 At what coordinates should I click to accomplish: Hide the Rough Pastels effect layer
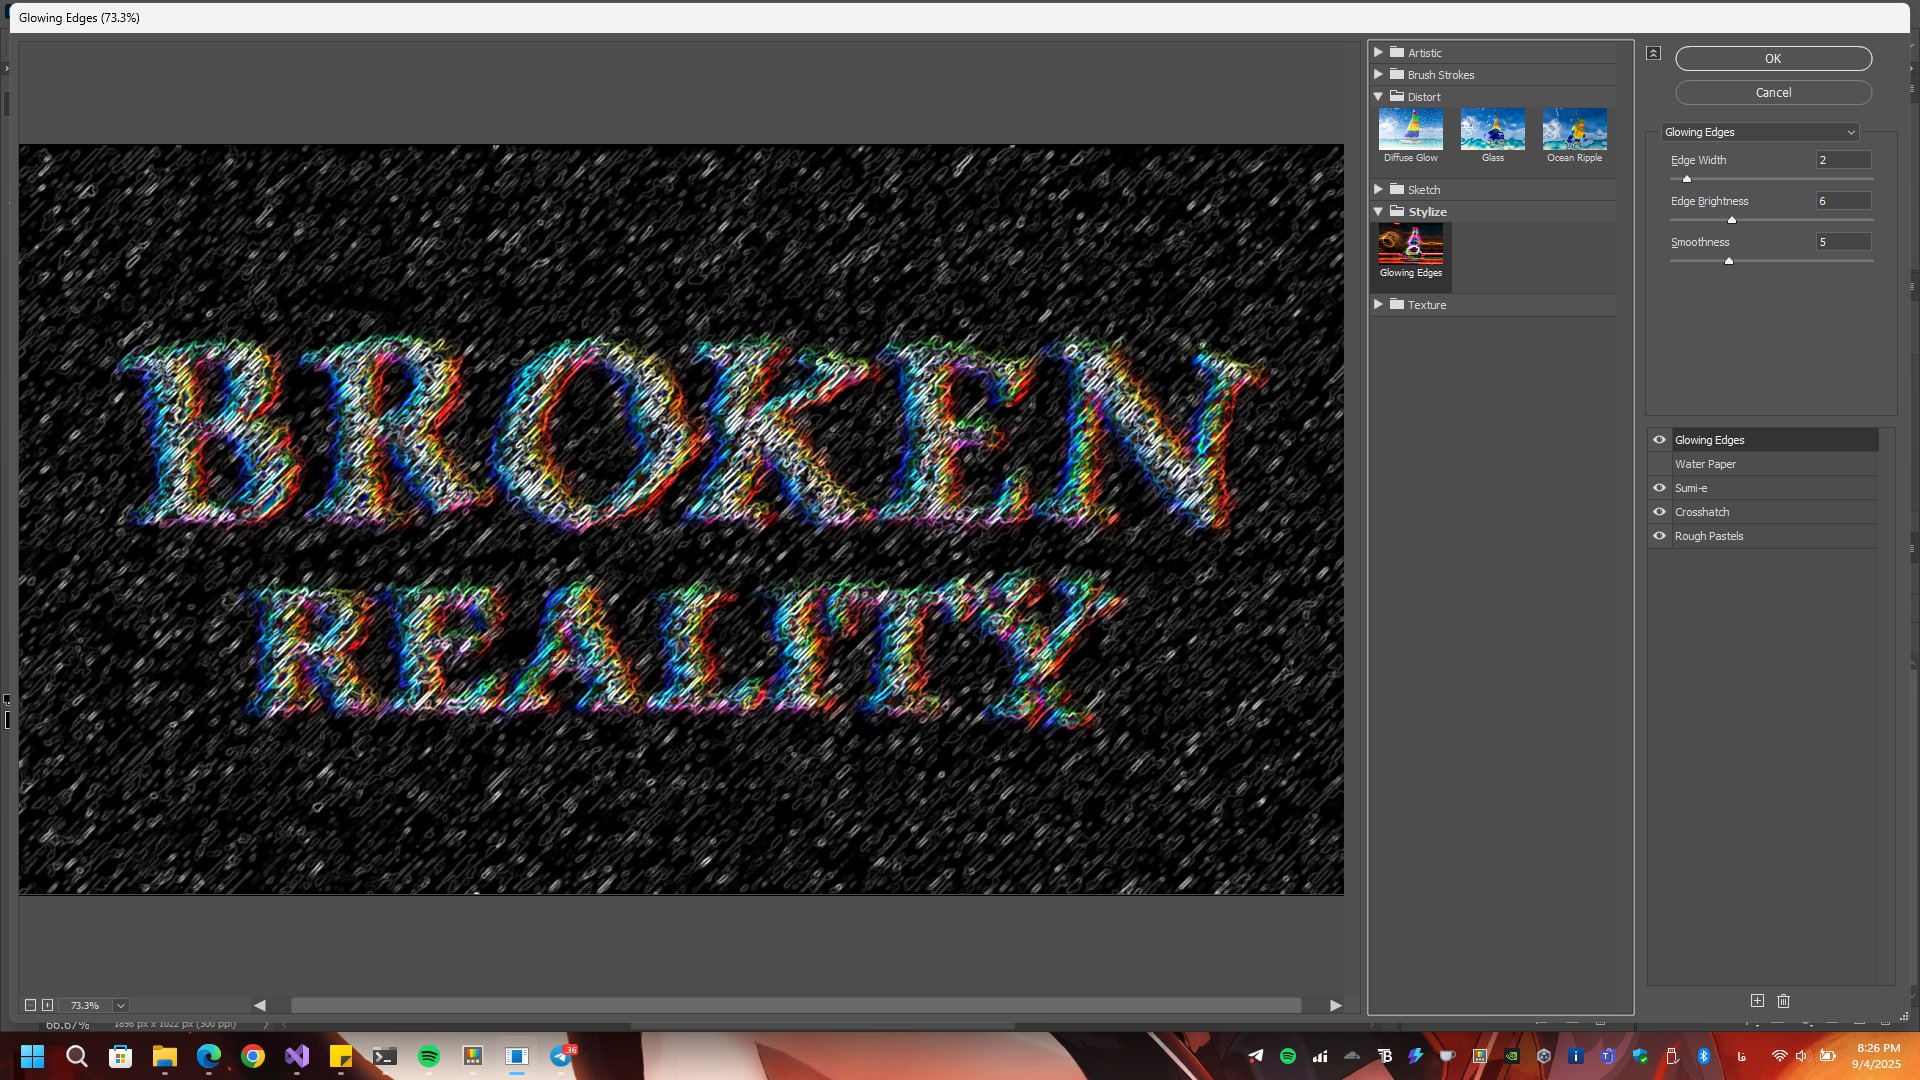1659,536
